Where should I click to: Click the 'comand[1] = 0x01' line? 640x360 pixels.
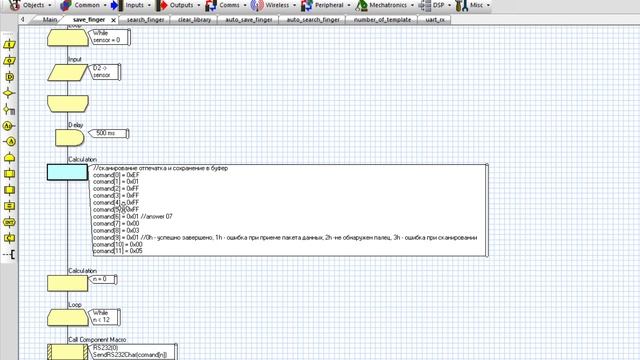click(x=116, y=182)
